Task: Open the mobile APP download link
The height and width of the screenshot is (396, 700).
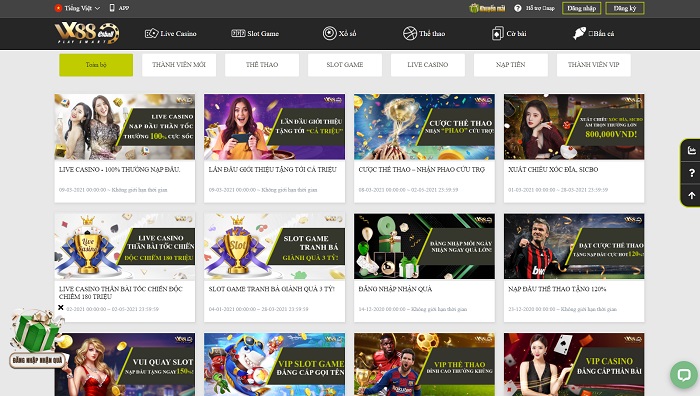Action: 119,8
